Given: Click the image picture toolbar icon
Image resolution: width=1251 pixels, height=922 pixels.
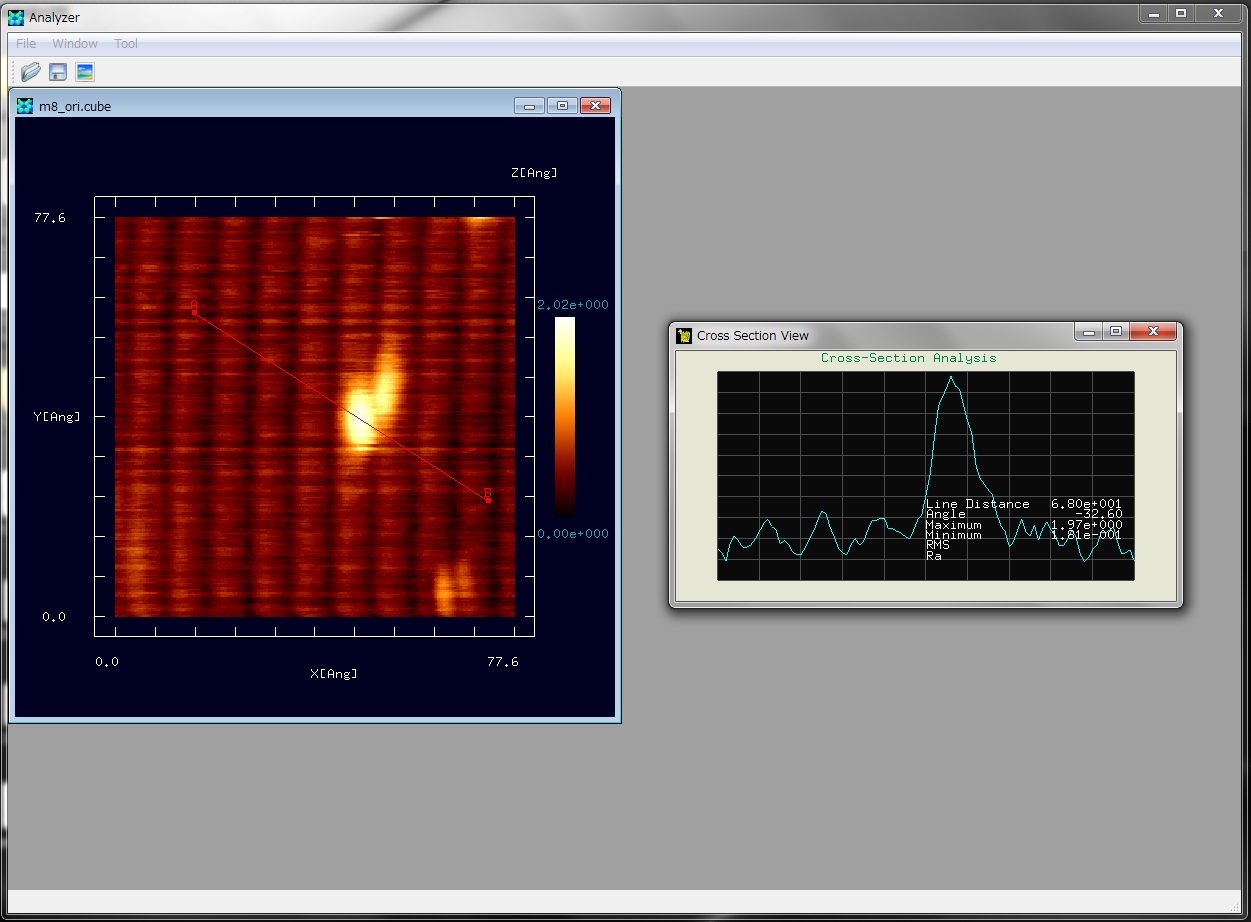Looking at the screenshot, I should click(x=85, y=72).
